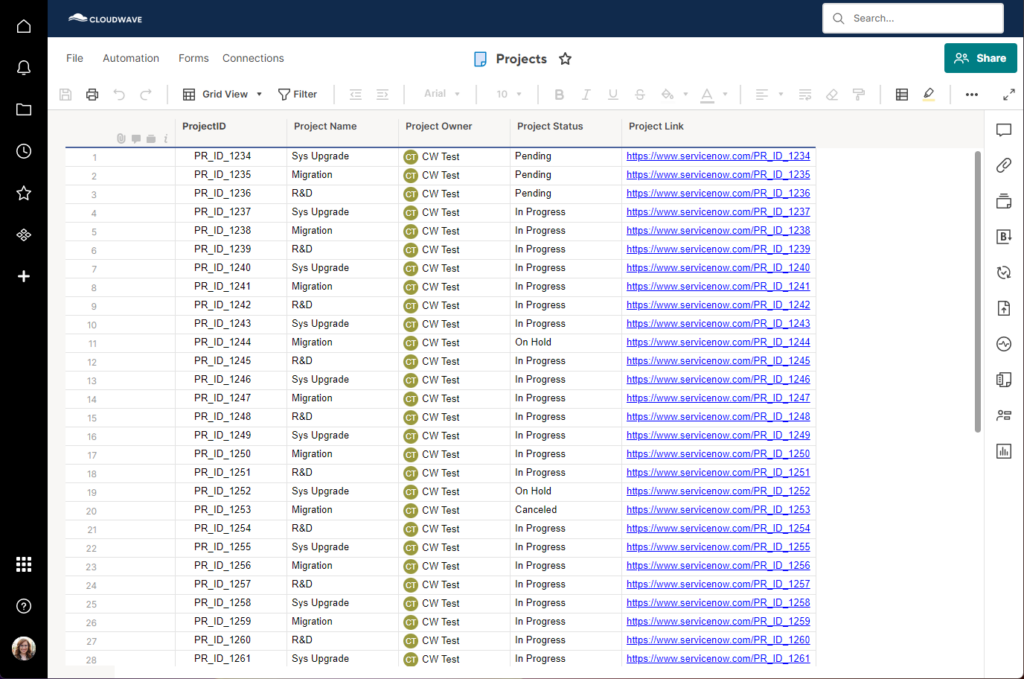Open the font size 10 dropdown

(x=509, y=94)
